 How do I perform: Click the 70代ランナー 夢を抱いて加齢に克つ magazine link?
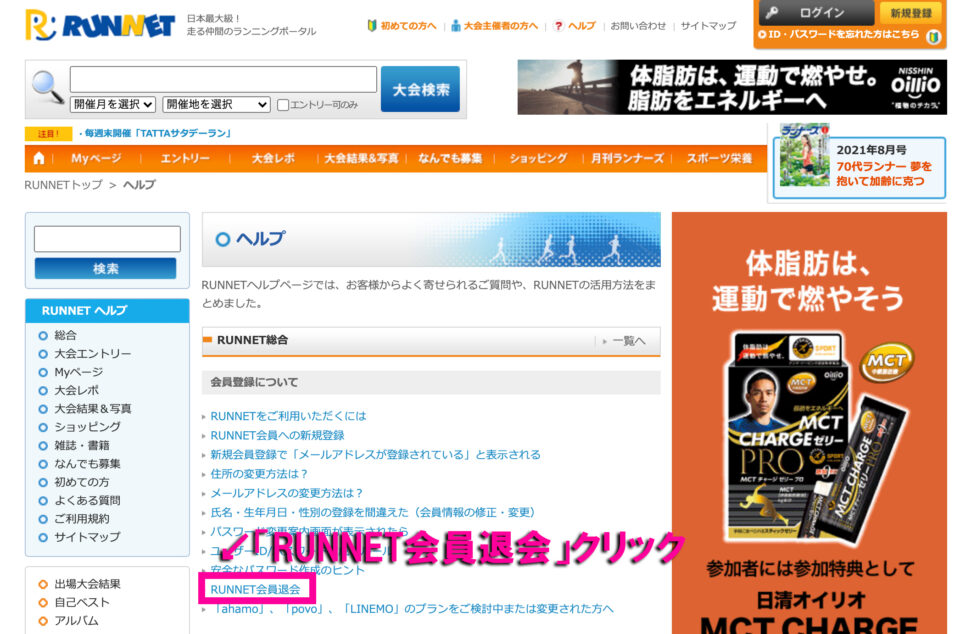point(884,174)
